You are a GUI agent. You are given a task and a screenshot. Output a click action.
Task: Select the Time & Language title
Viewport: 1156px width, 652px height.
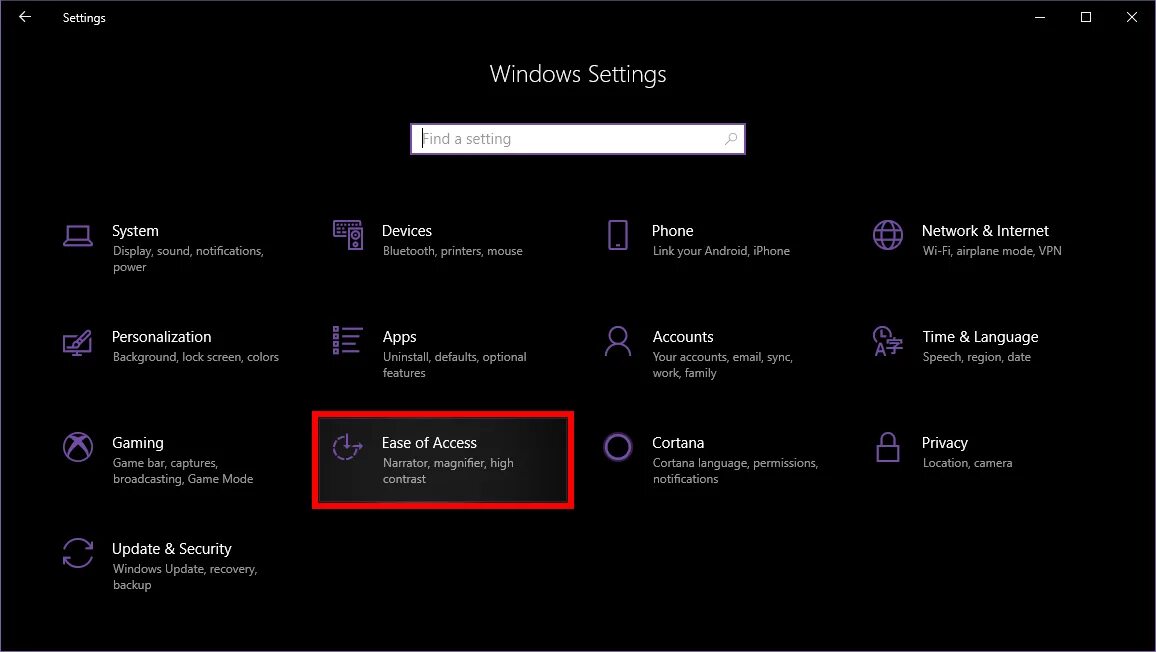[x=980, y=337]
